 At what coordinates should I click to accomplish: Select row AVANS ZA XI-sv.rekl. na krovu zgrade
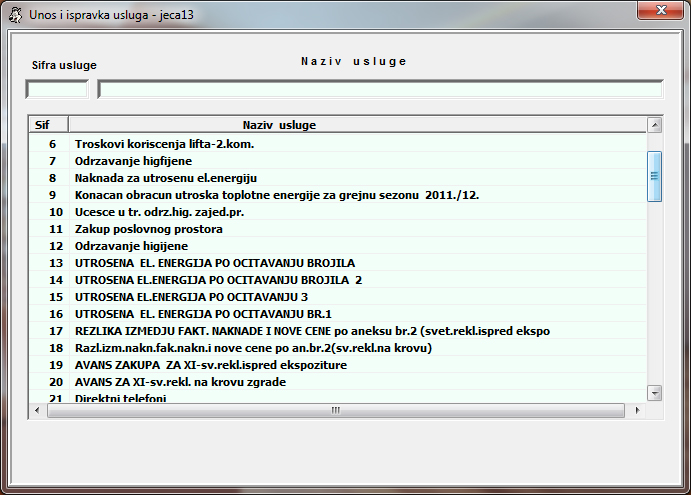pos(338,382)
